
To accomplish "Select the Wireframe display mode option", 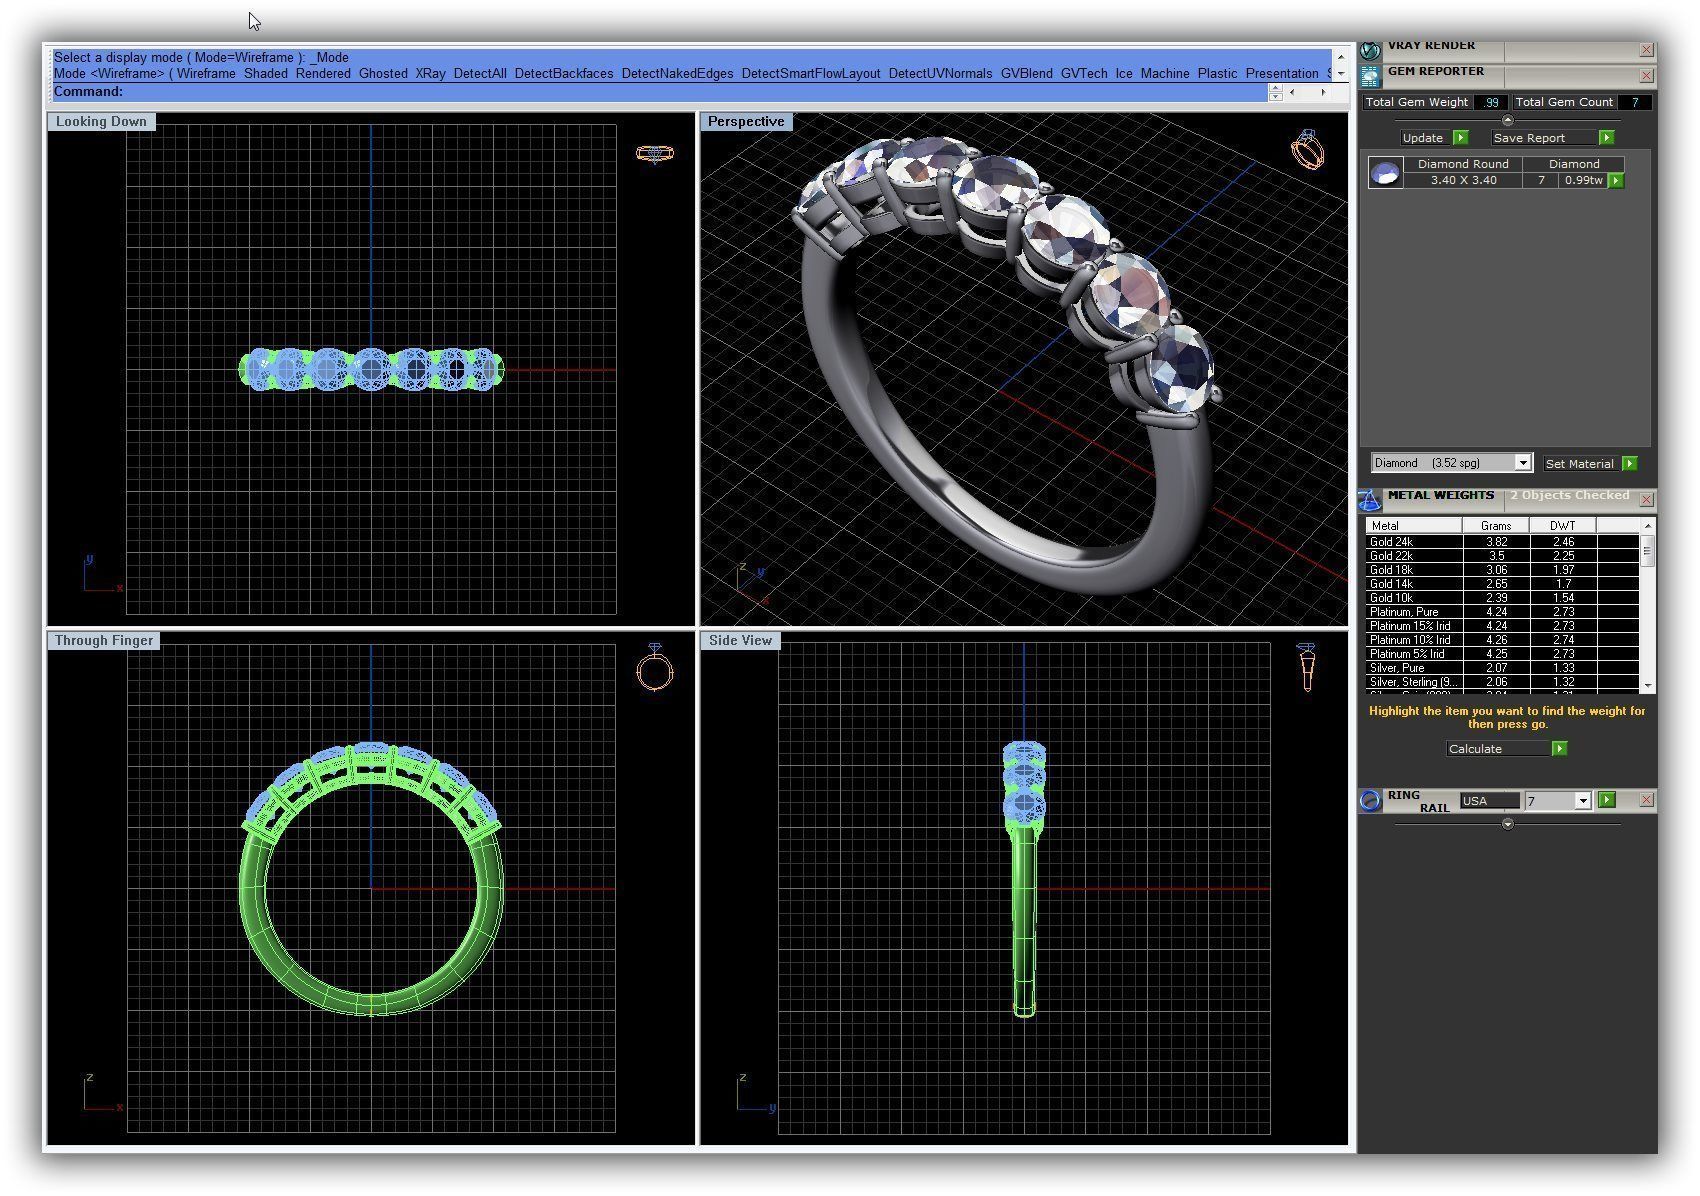I will pos(207,73).
